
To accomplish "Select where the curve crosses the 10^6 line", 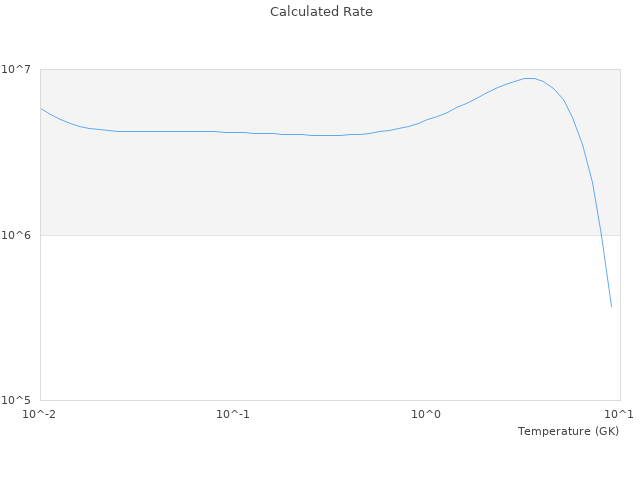I will click(601, 235).
